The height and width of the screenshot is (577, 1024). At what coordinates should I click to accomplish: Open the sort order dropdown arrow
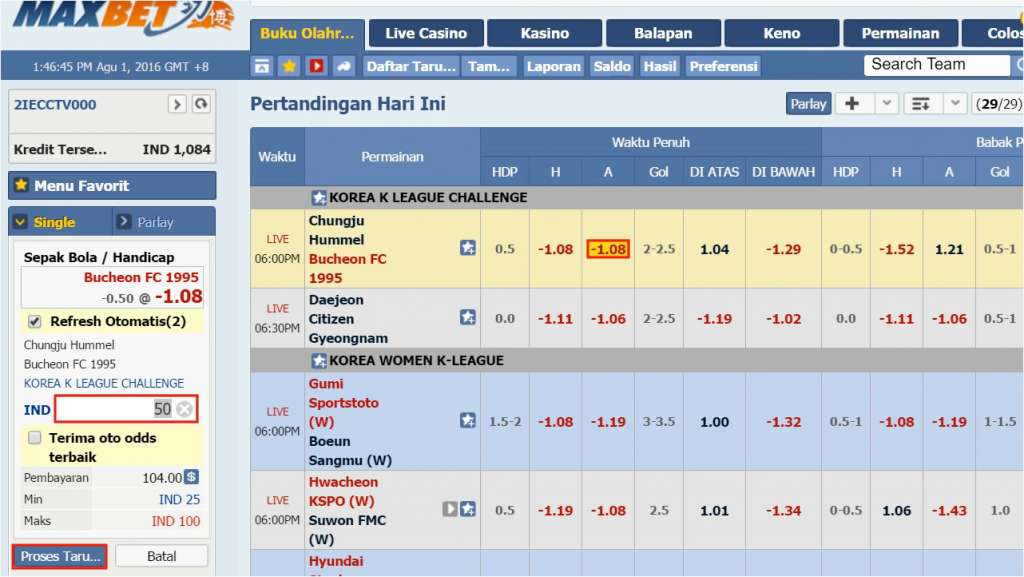click(x=955, y=104)
